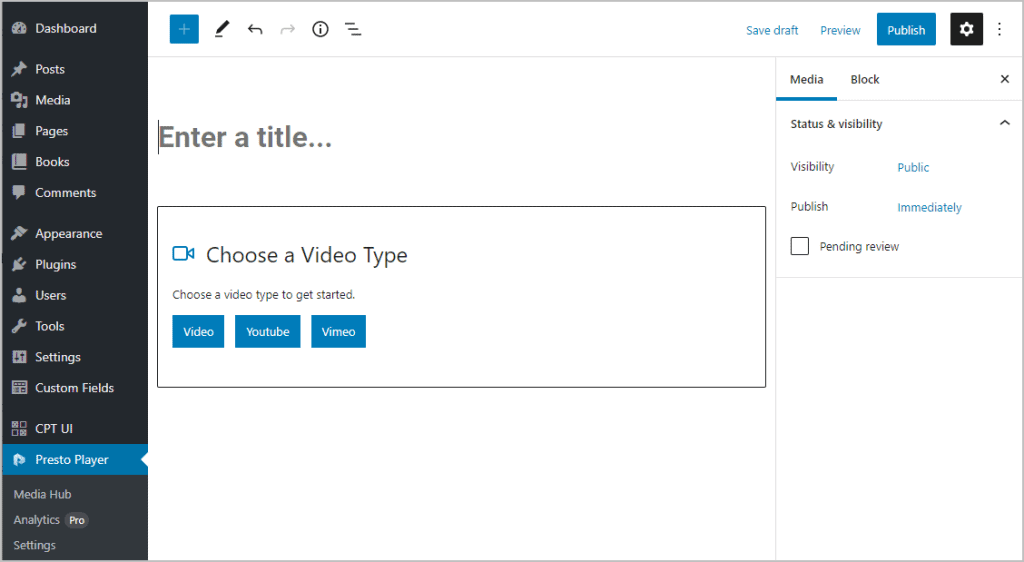1024x562 pixels.
Task: Open Analytics Pro submenu item
Action: coord(50,520)
